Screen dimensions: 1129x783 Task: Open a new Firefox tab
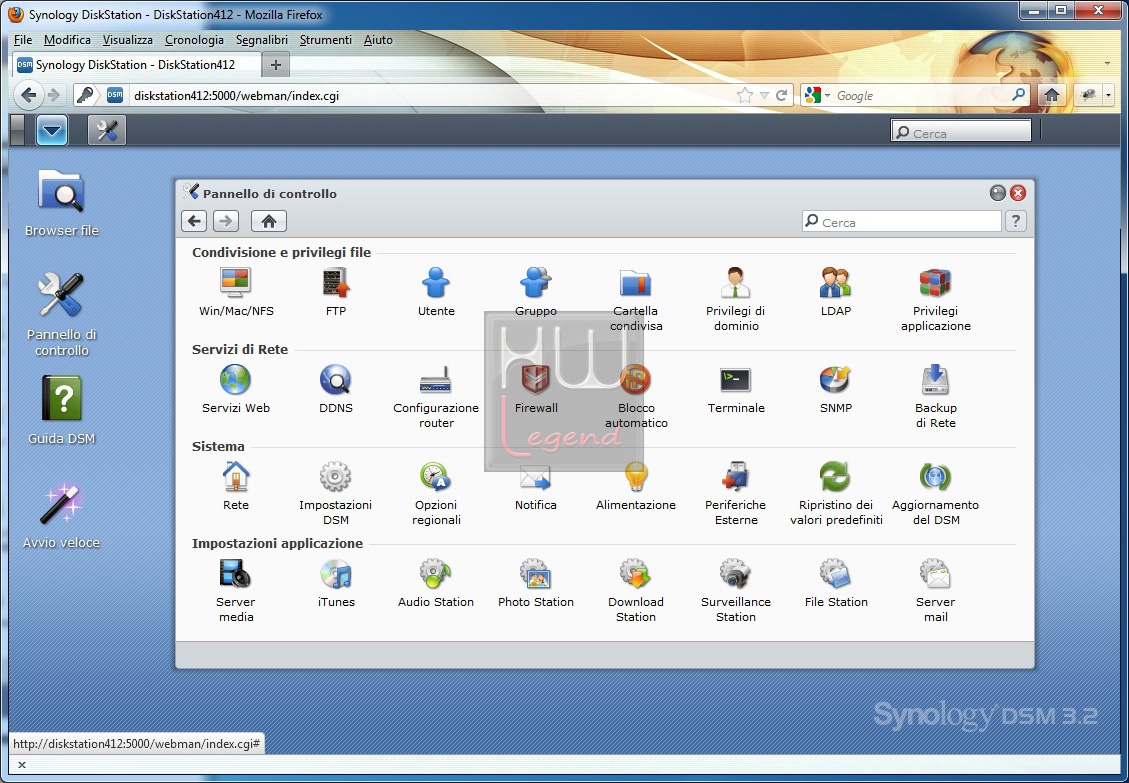tap(275, 65)
